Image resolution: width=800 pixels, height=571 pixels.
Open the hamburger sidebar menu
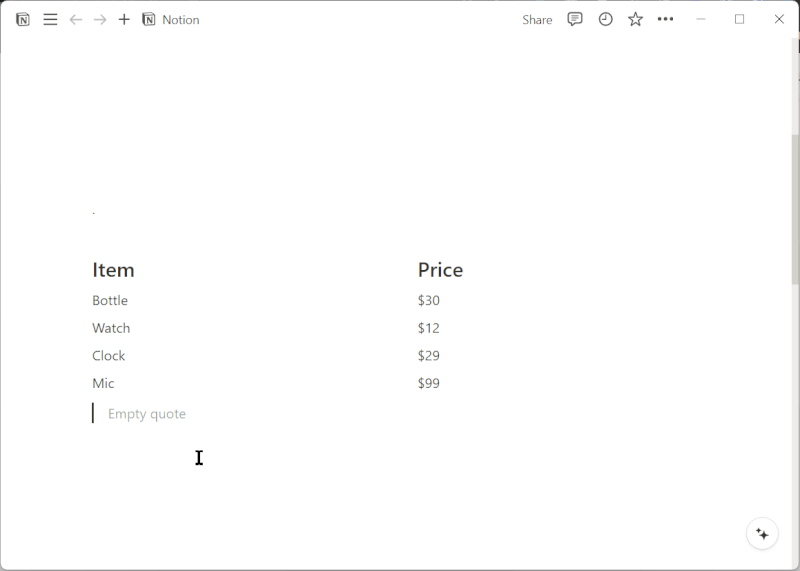pyautogui.click(x=50, y=19)
